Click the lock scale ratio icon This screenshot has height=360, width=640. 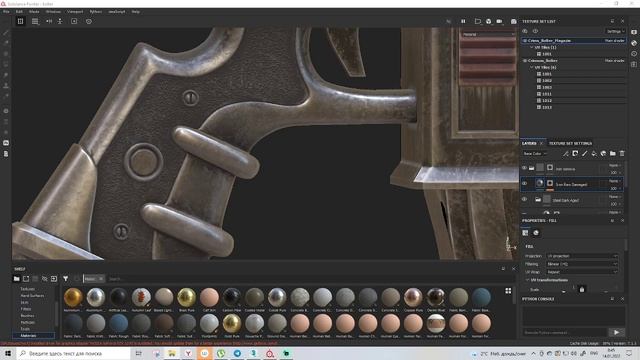pyautogui.click(x=582, y=289)
